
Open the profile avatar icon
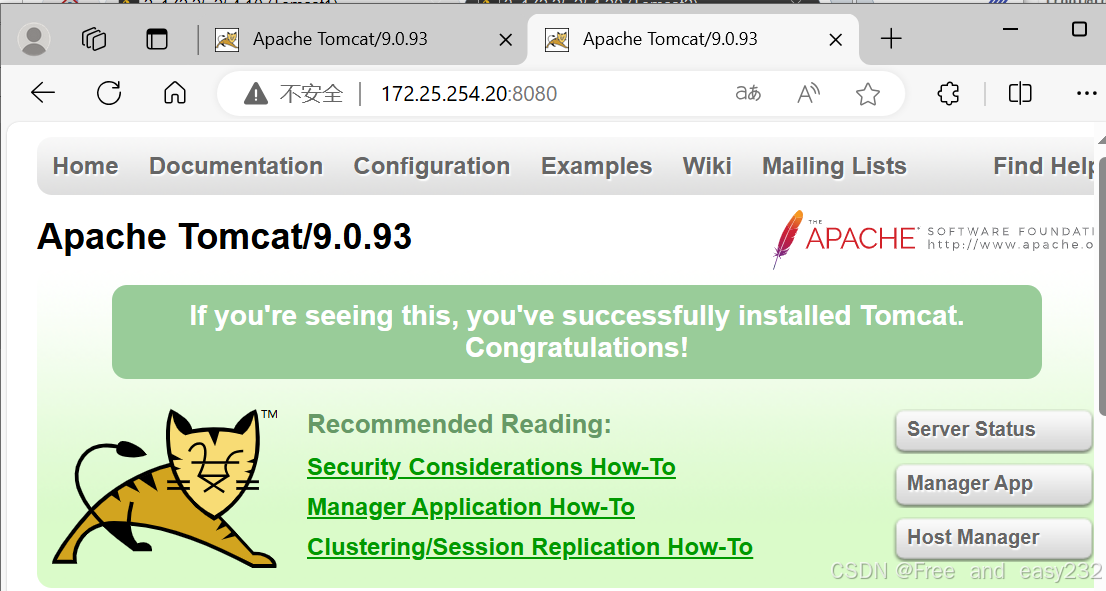[34, 39]
